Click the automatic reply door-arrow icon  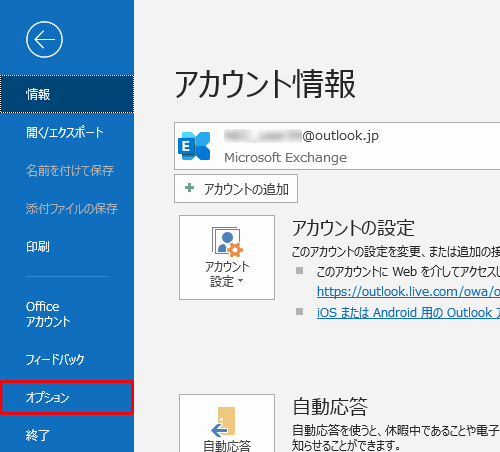tap(223, 422)
